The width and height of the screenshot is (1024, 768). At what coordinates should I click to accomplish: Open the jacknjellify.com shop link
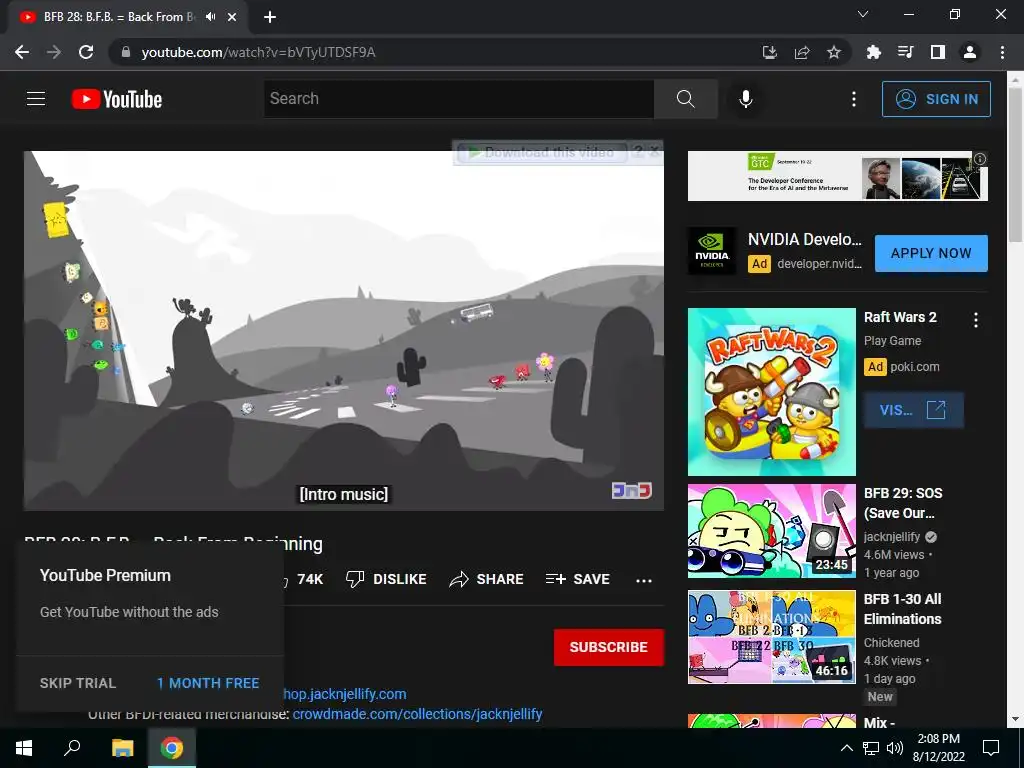tap(344, 694)
